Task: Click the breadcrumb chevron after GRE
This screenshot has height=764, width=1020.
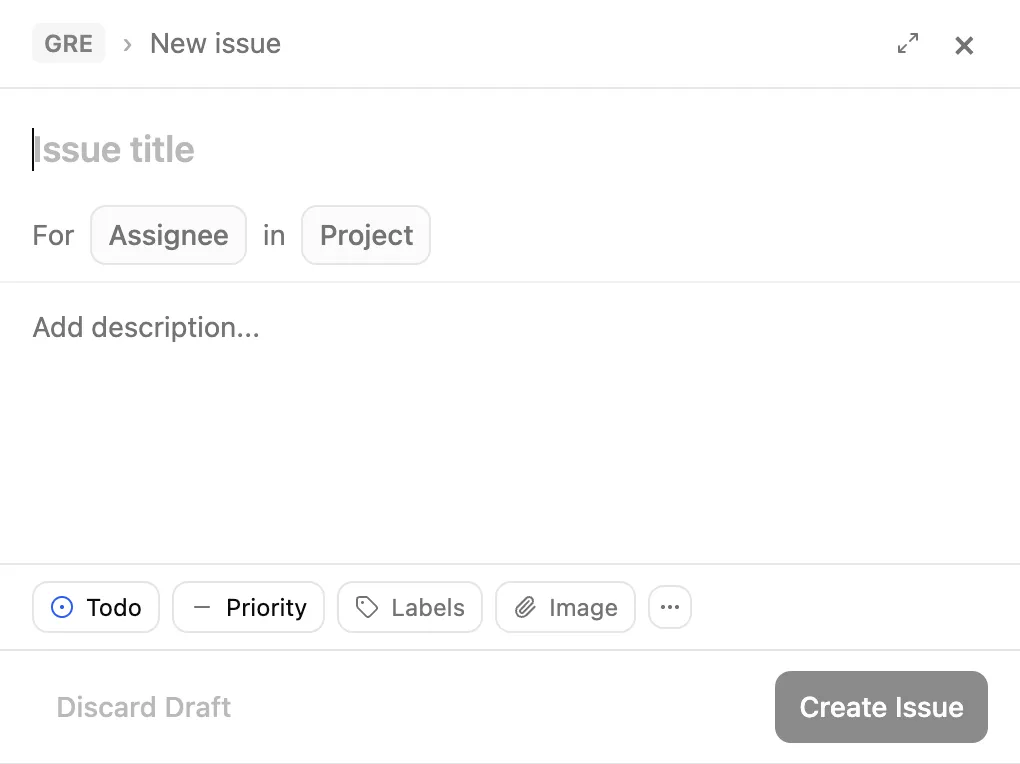Action: click(x=127, y=44)
